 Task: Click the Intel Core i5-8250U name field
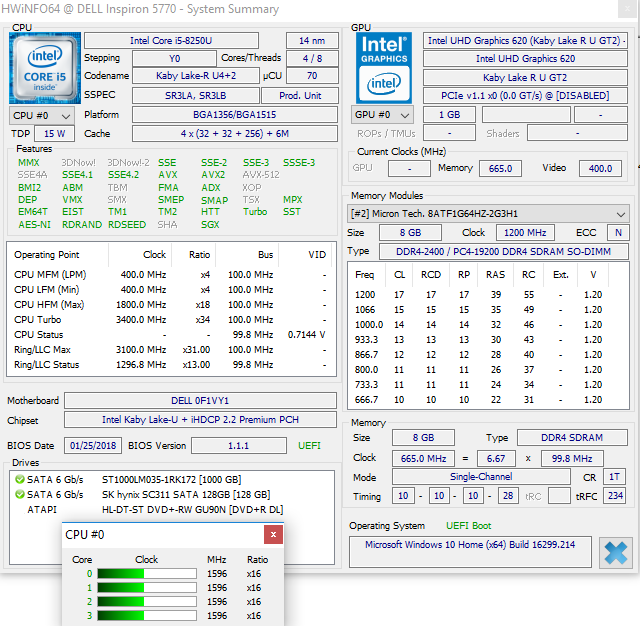coord(171,40)
